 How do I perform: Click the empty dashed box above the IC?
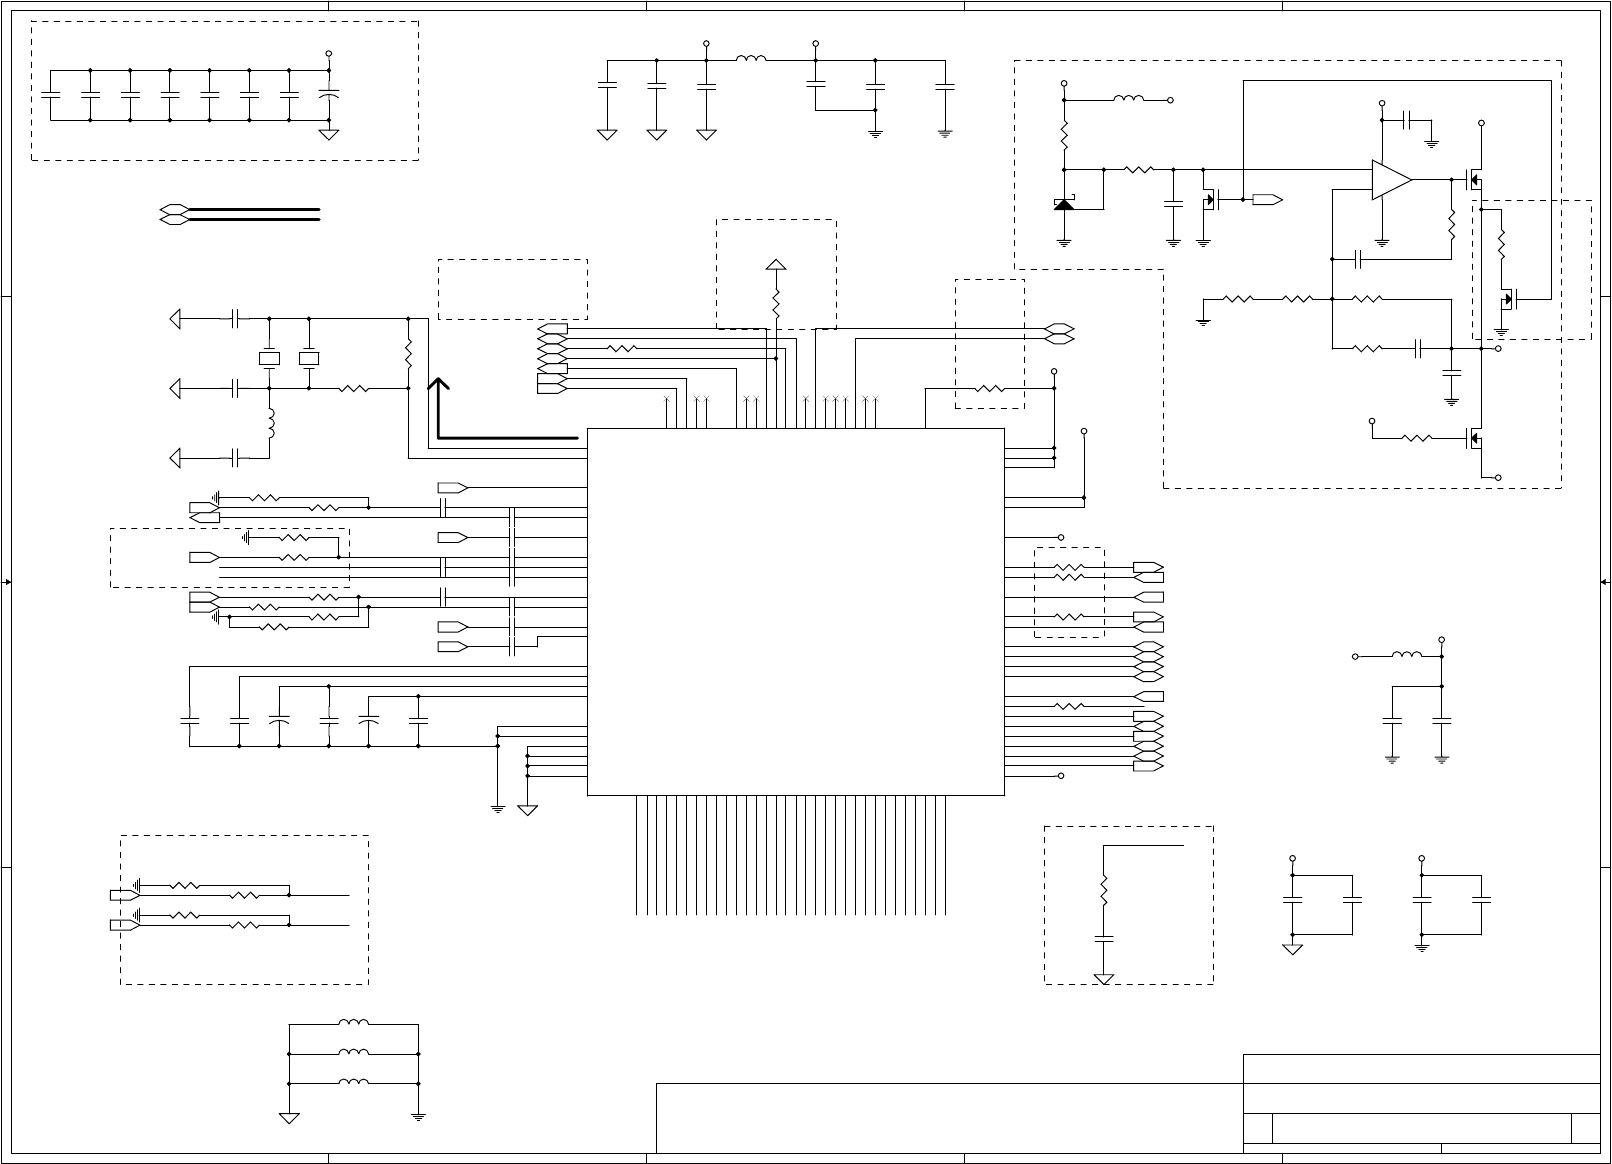[x=512, y=290]
